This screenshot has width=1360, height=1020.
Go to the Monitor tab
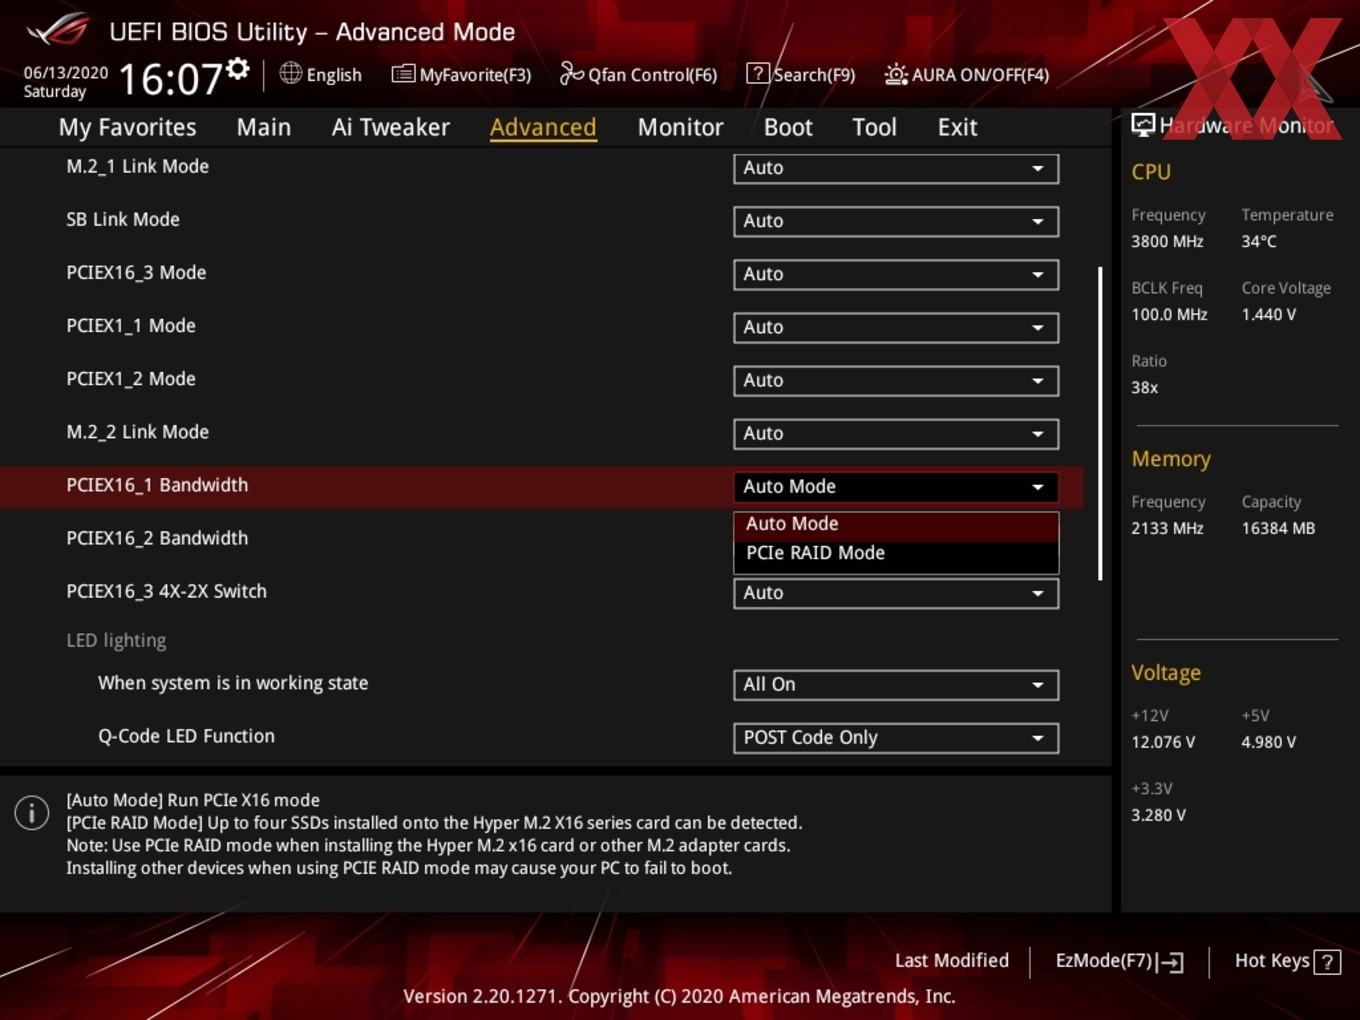[681, 127]
